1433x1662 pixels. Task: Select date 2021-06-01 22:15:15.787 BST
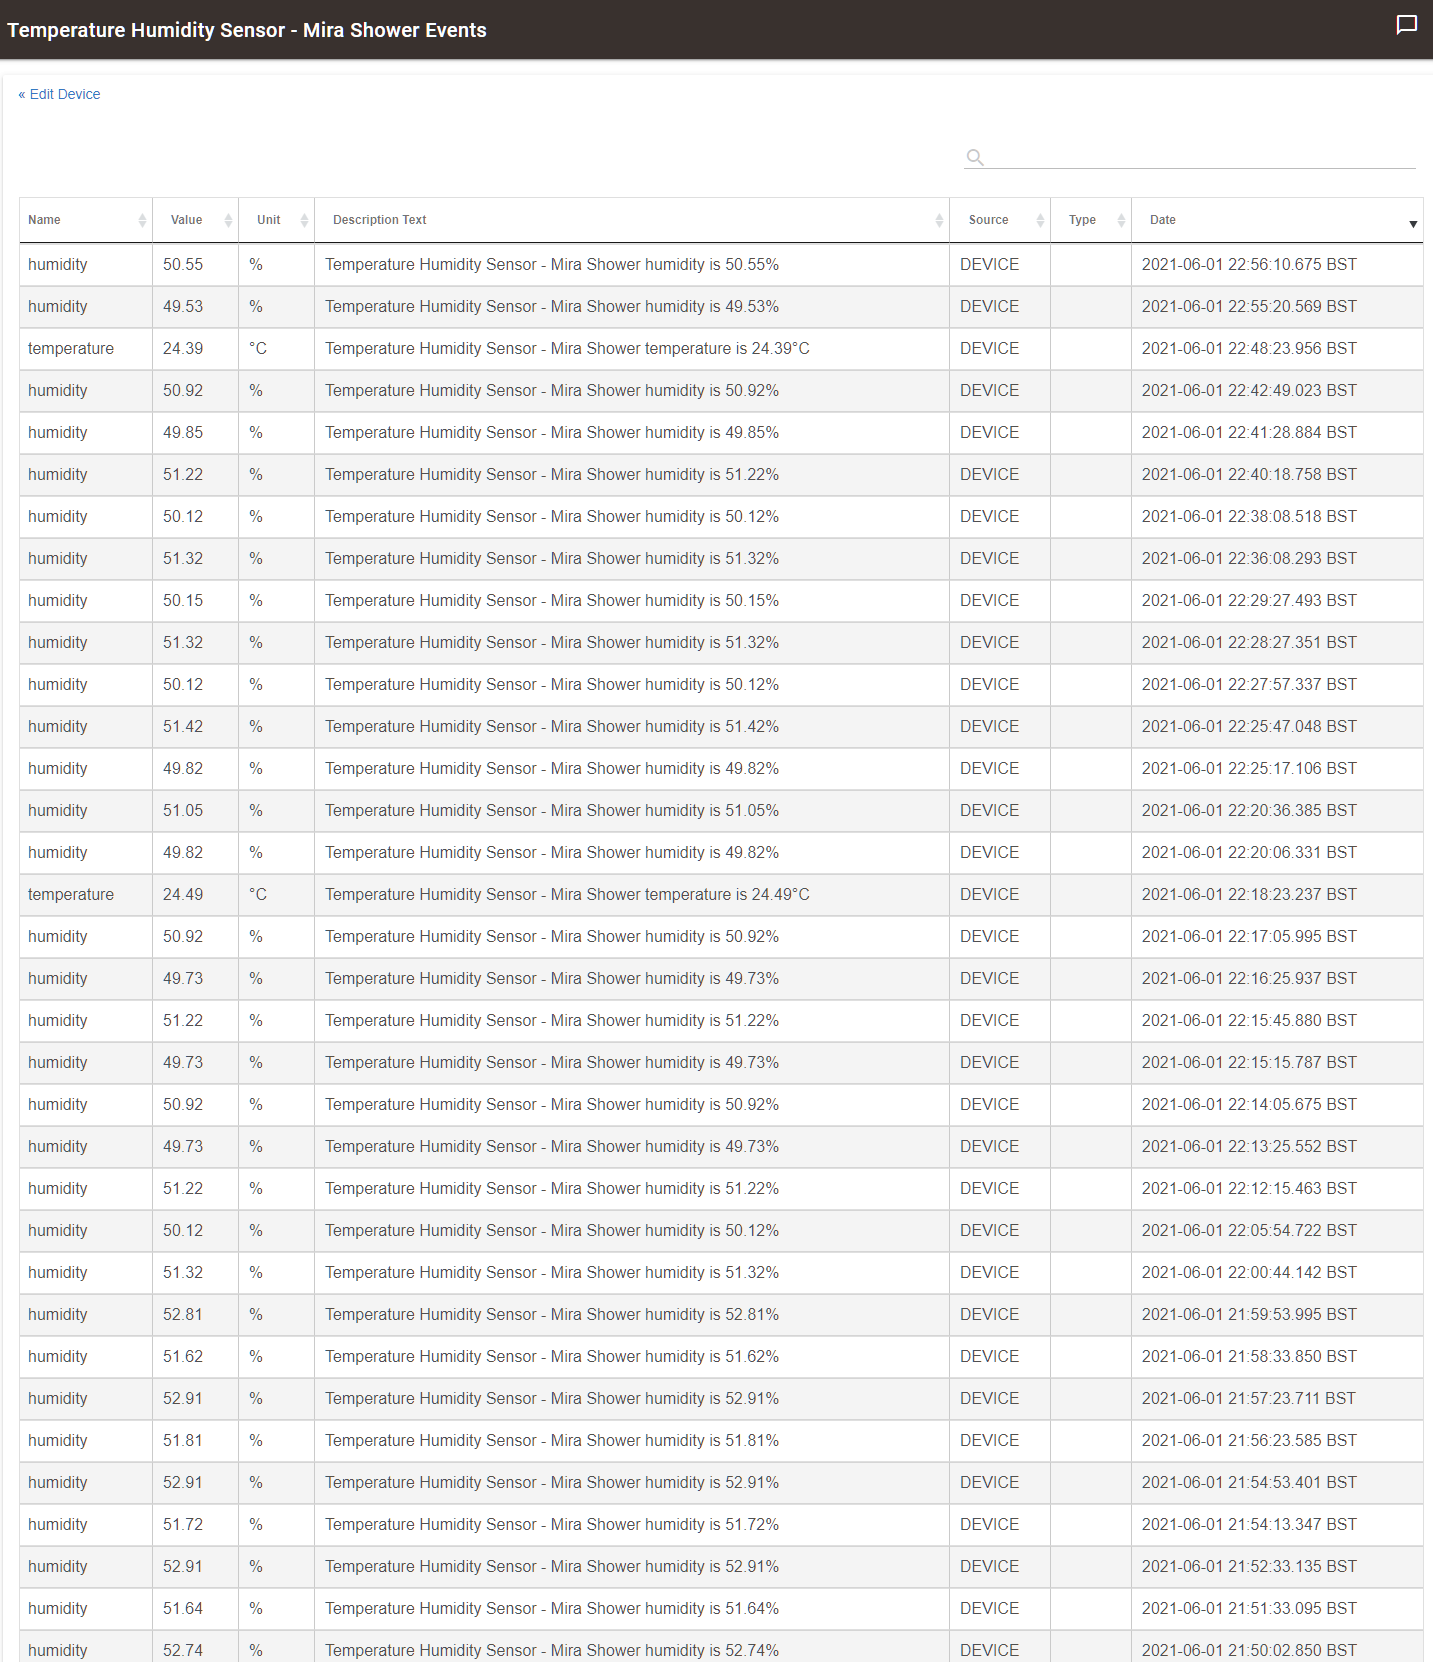[x=1249, y=1063]
